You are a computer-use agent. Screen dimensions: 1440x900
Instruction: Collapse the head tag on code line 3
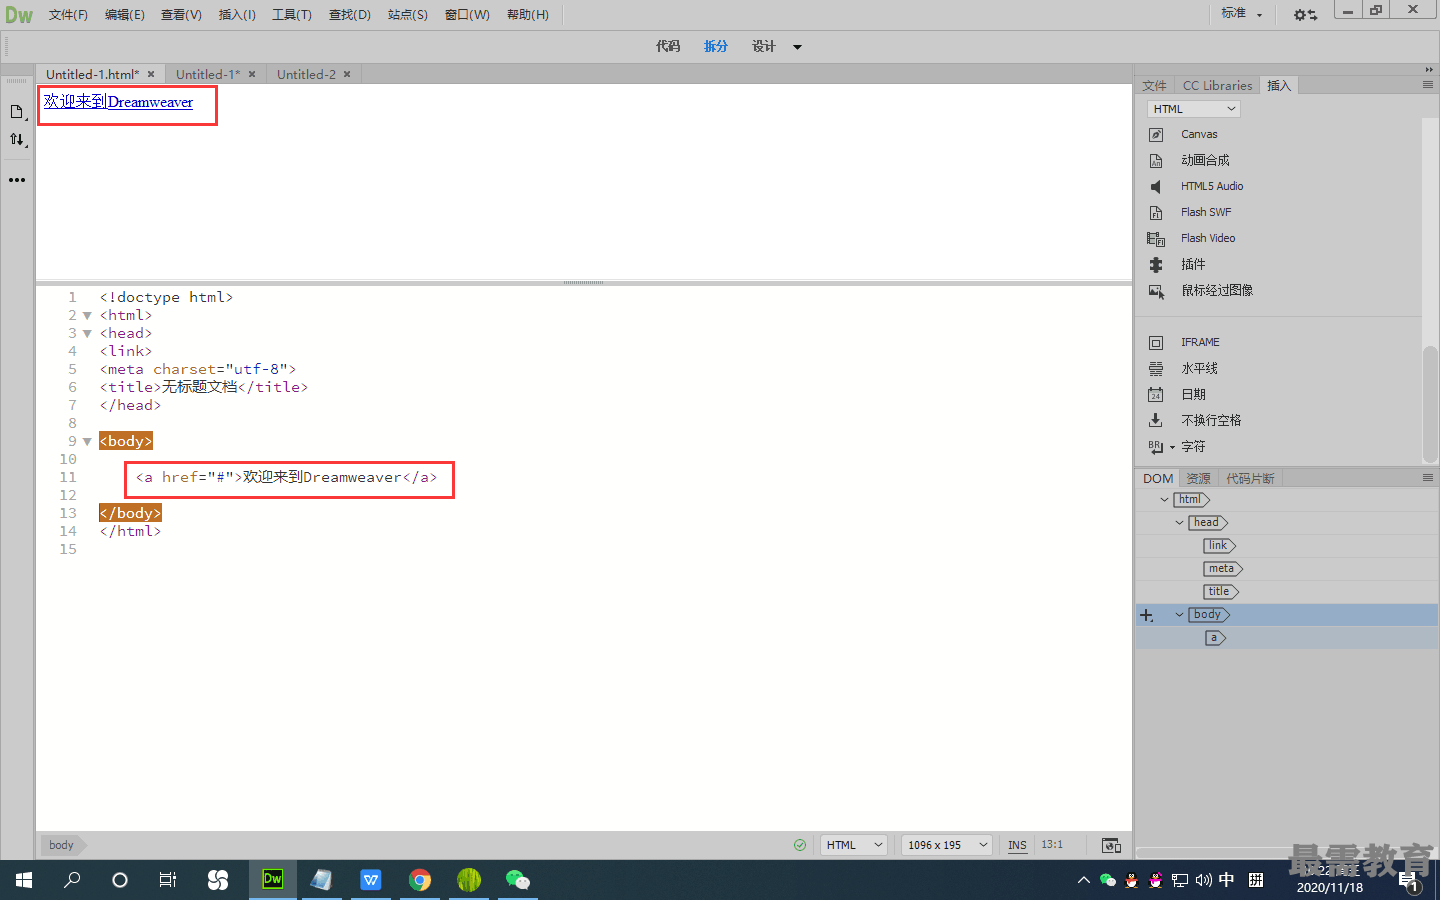pos(87,334)
